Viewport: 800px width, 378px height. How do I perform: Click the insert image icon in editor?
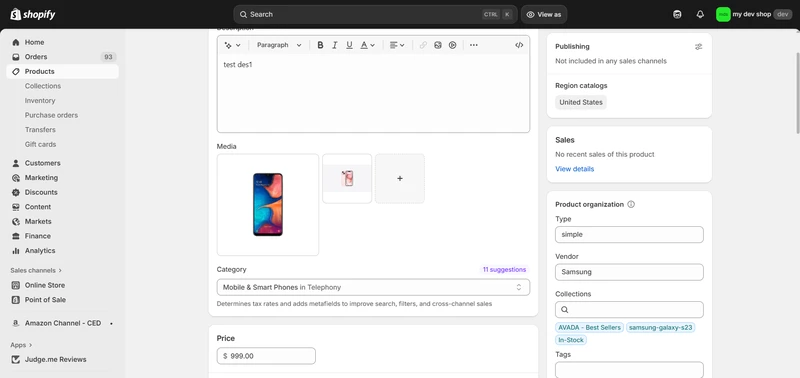438,45
